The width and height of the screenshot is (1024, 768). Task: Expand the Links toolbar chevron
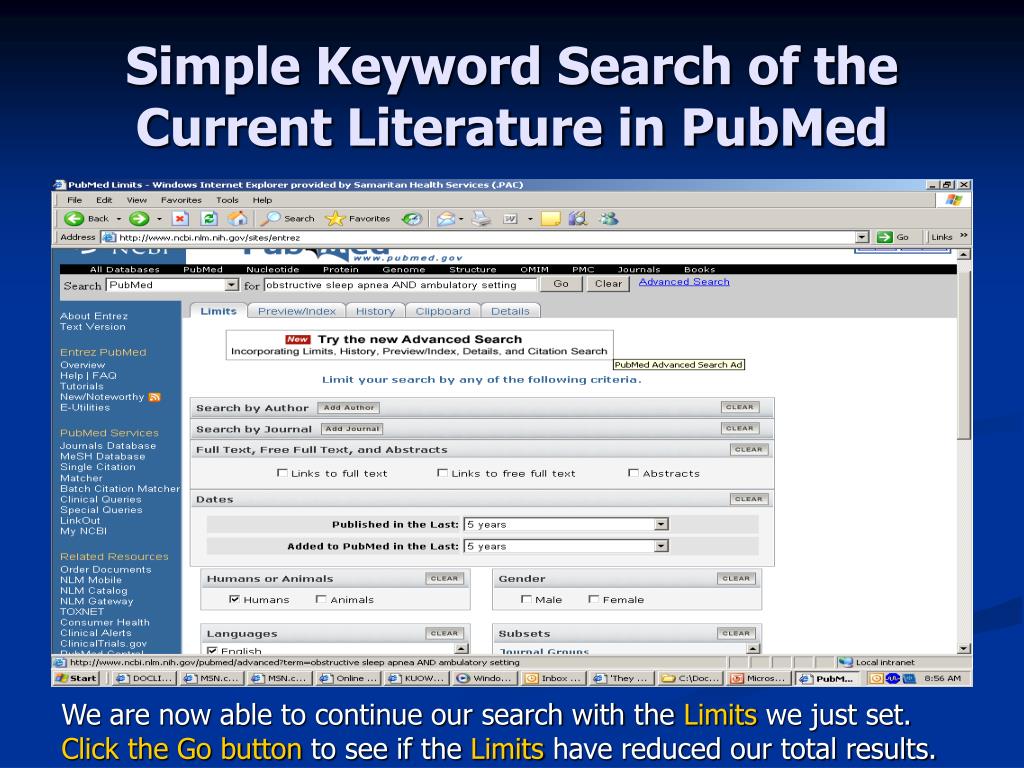point(963,236)
